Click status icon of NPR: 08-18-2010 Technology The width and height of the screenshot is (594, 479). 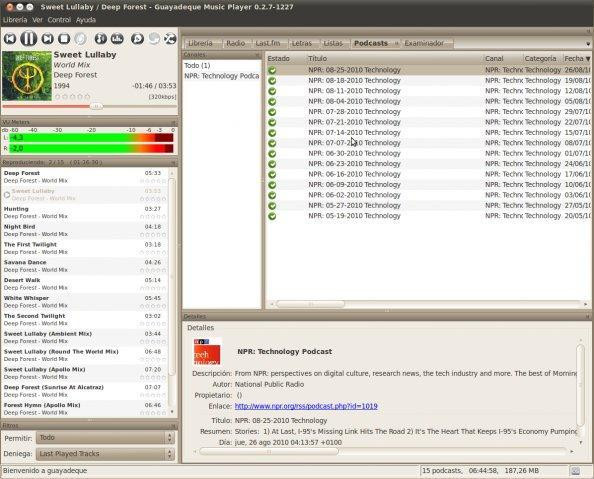272,80
